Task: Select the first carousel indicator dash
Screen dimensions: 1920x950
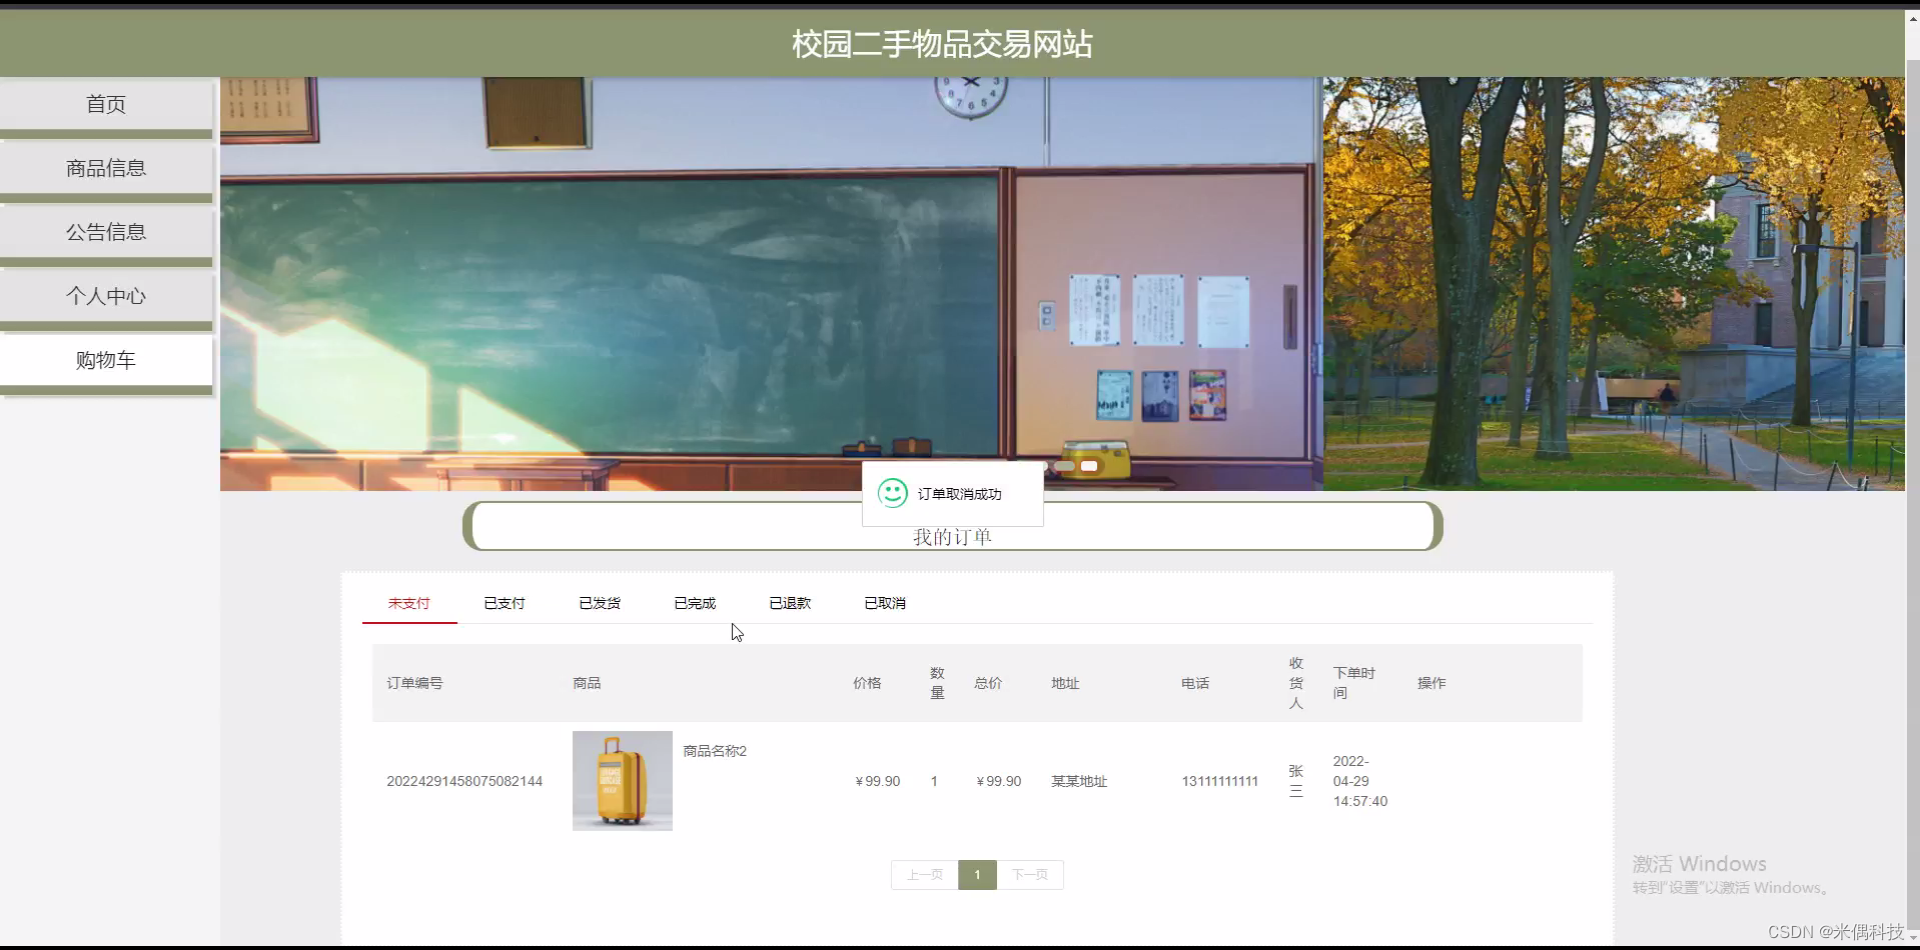Action: click(1066, 466)
